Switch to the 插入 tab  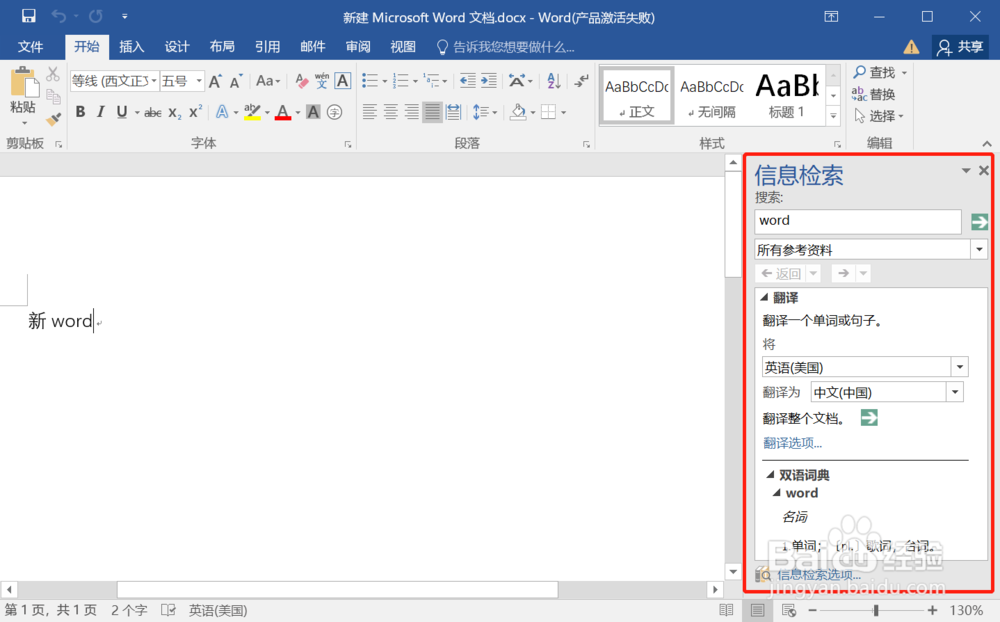[131, 47]
